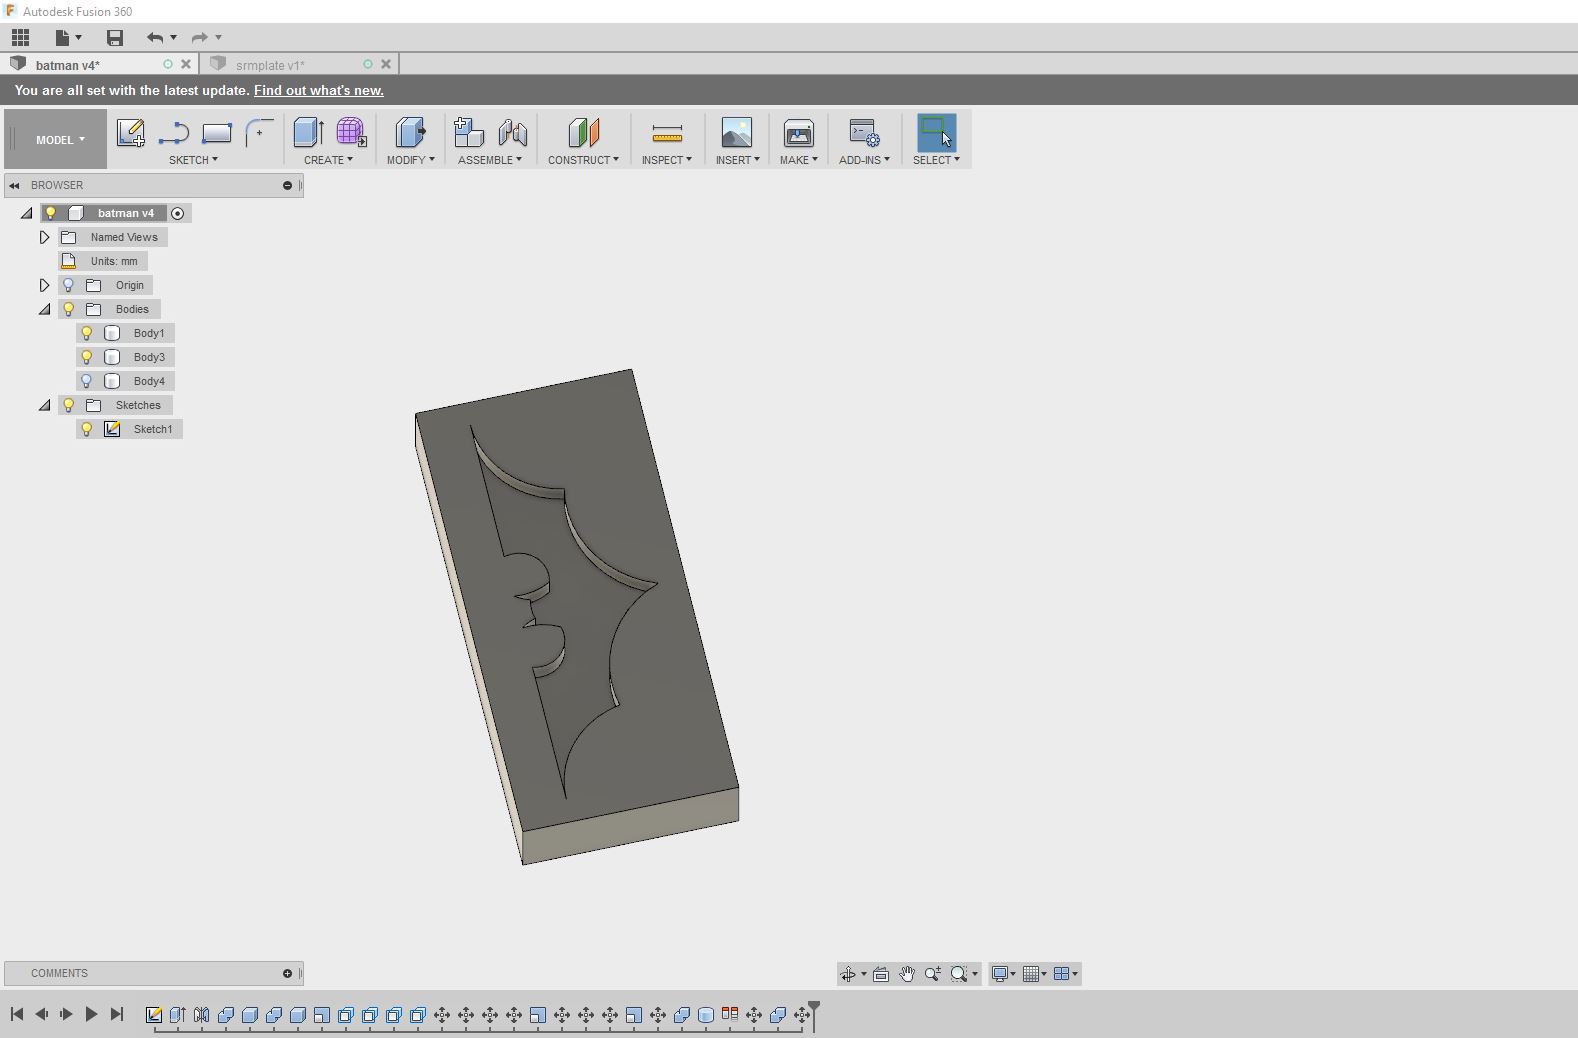Open the Display Settings dropdown

pyautogui.click(x=1003, y=974)
